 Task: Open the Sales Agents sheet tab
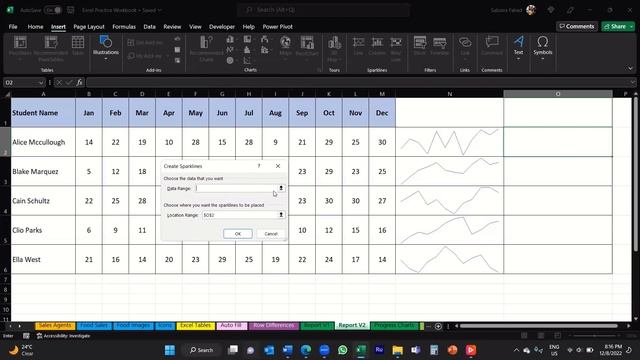pos(55,325)
